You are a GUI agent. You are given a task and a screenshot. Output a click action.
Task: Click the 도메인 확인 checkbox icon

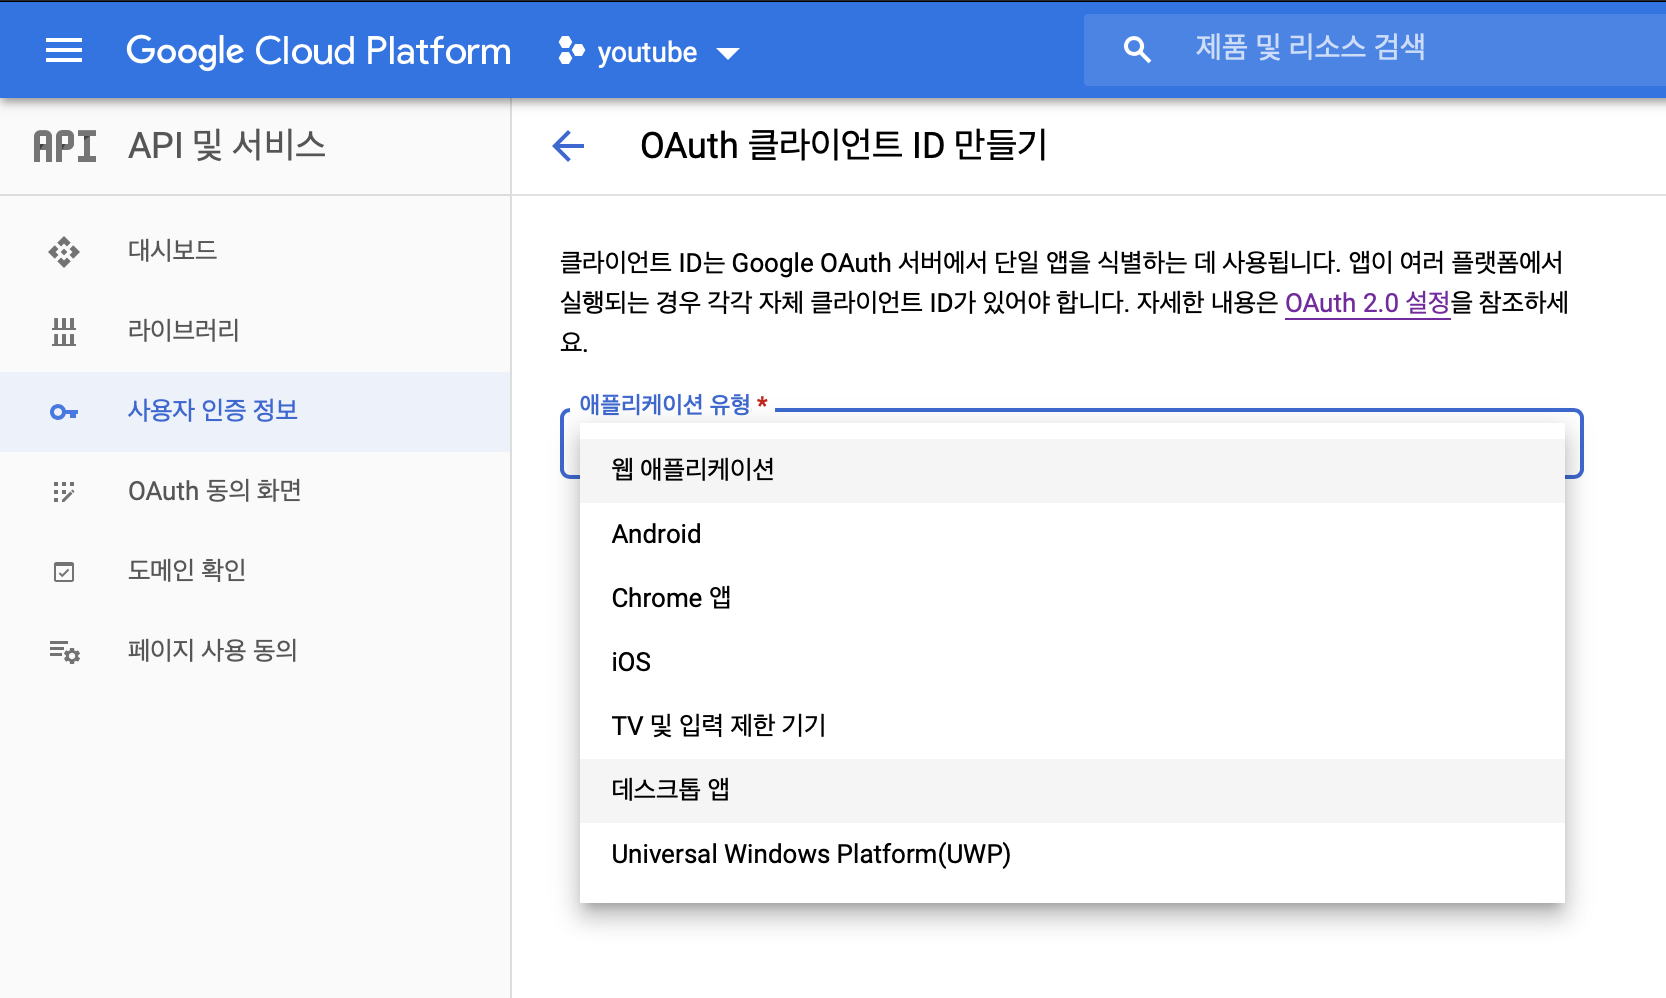tap(64, 572)
